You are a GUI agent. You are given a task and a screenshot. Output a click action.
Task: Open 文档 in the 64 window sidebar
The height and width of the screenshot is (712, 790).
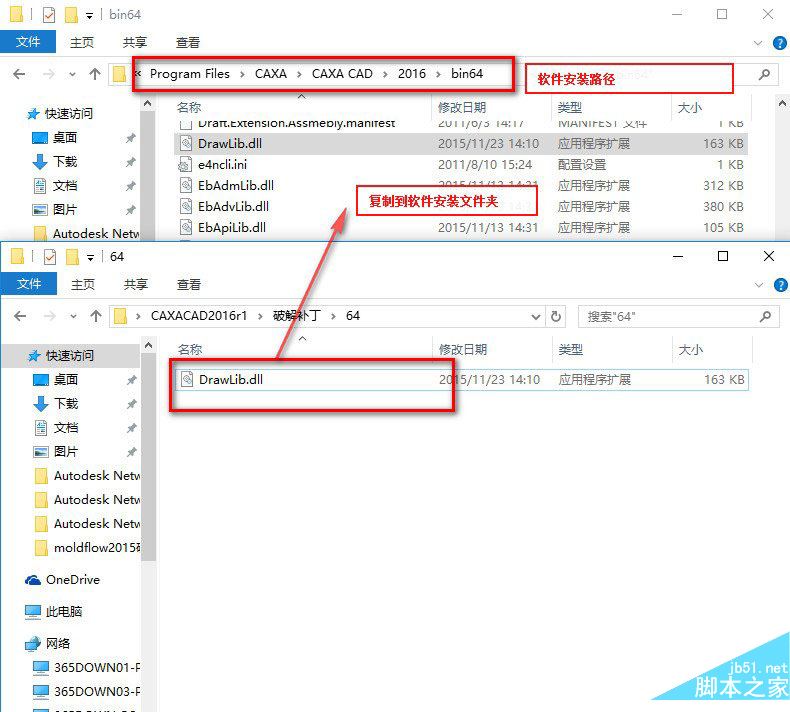(65, 428)
